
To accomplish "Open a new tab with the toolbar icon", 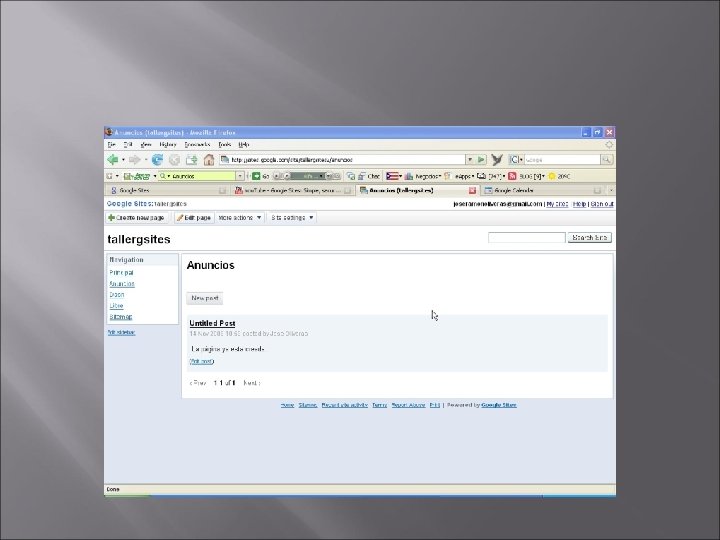I will click(x=191, y=160).
